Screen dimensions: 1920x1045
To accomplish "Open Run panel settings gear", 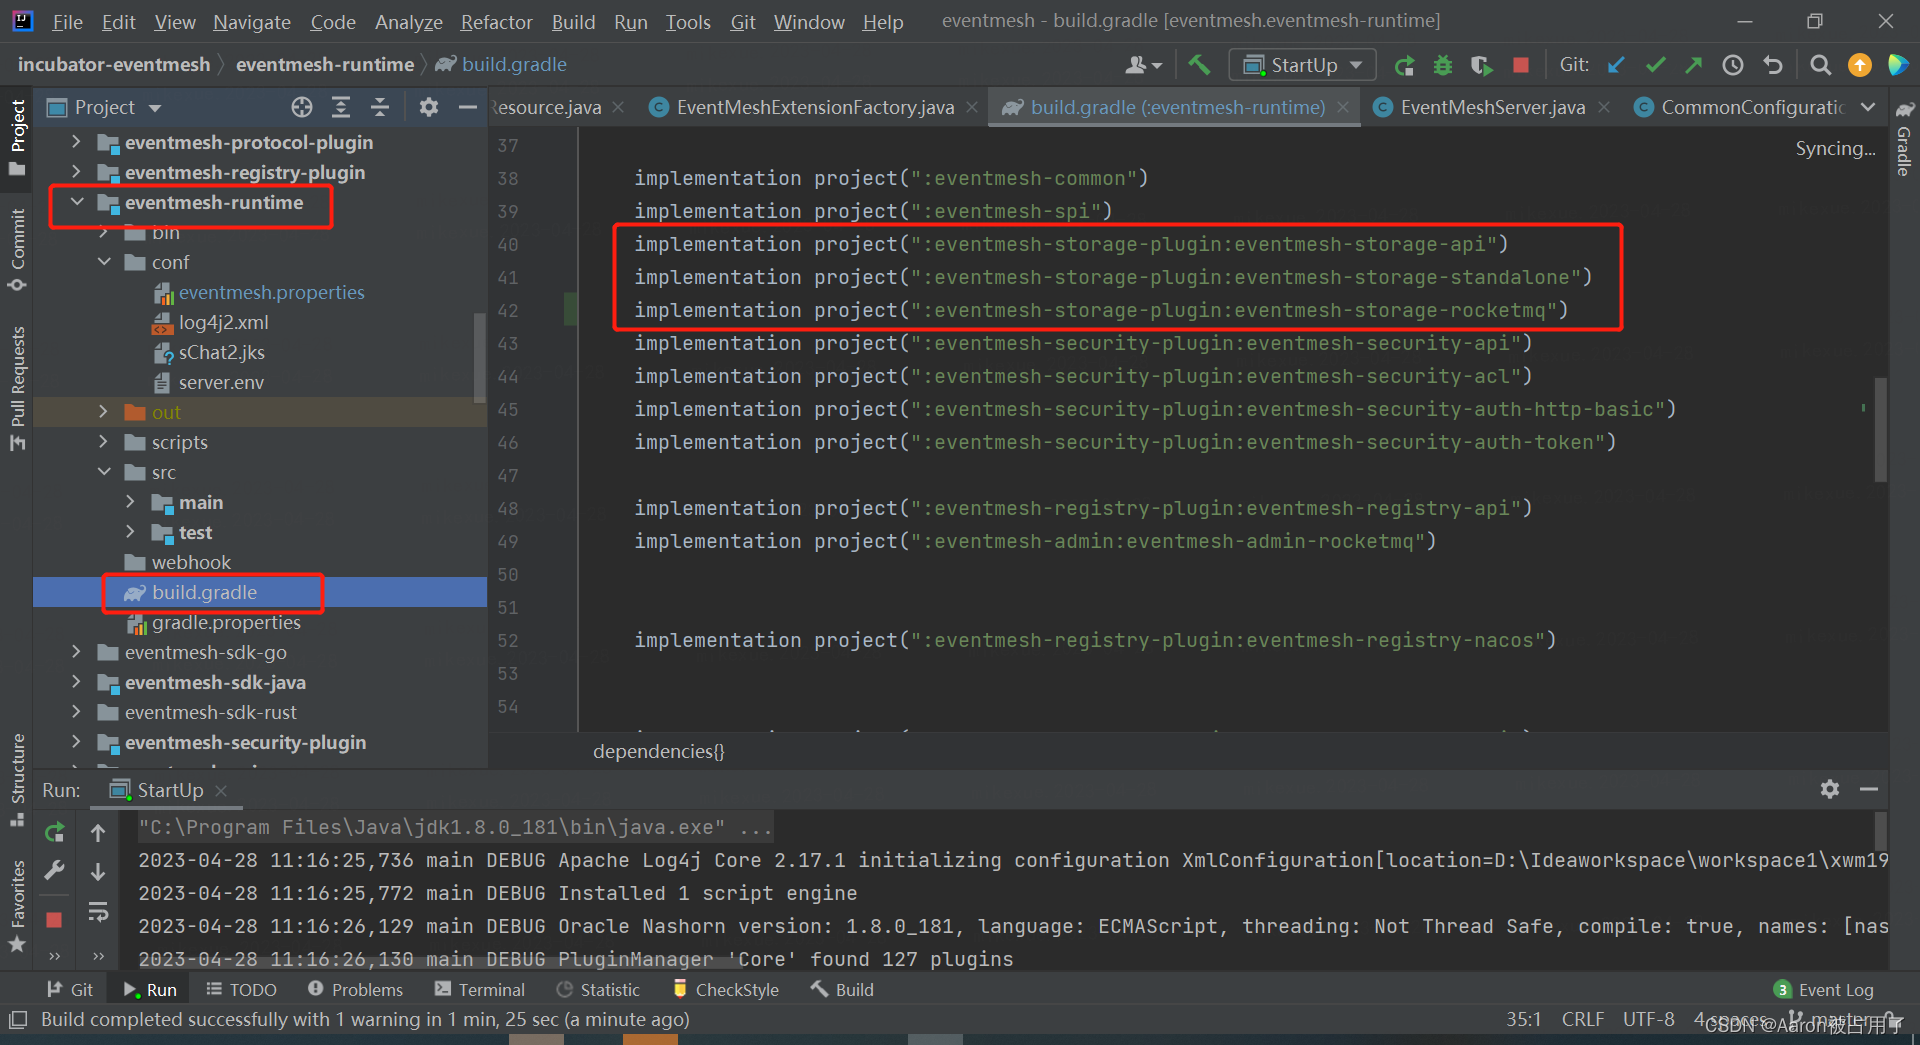I will [1830, 789].
